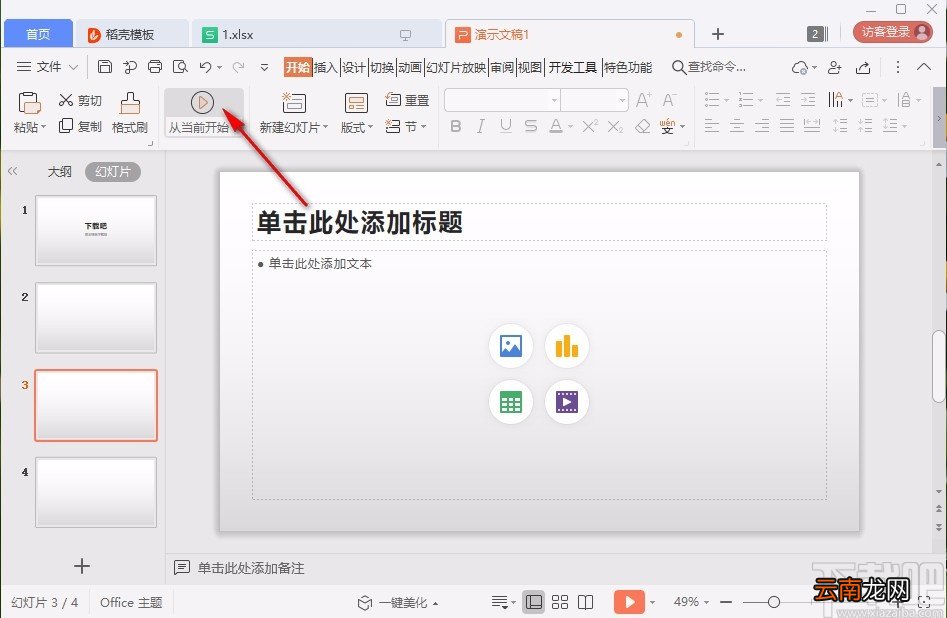The height and width of the screenshot is (618, 947).
Task: Start slideshow with 从当前开始
Action: [x=204, y=112]
